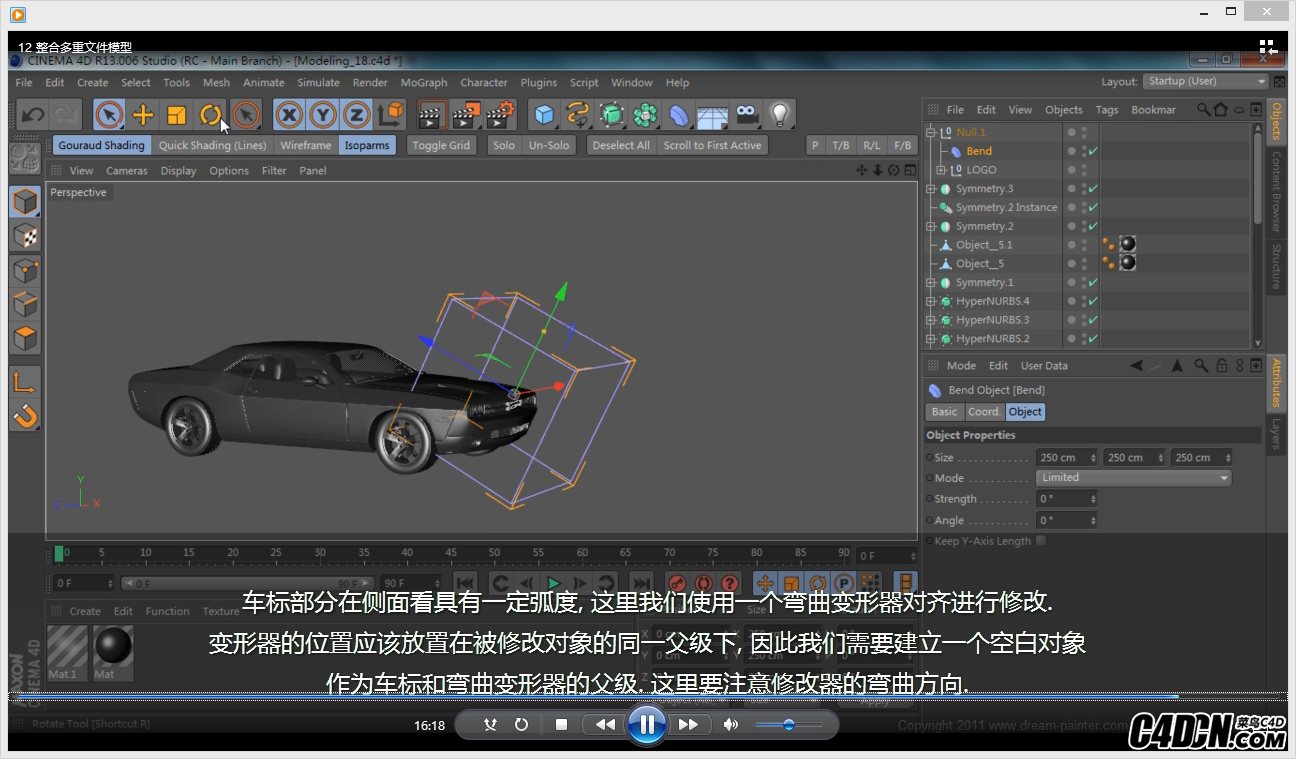Expand the Symmetry.1 tree node
This screenshot has width=1296, height=759.
click(931, 283)
